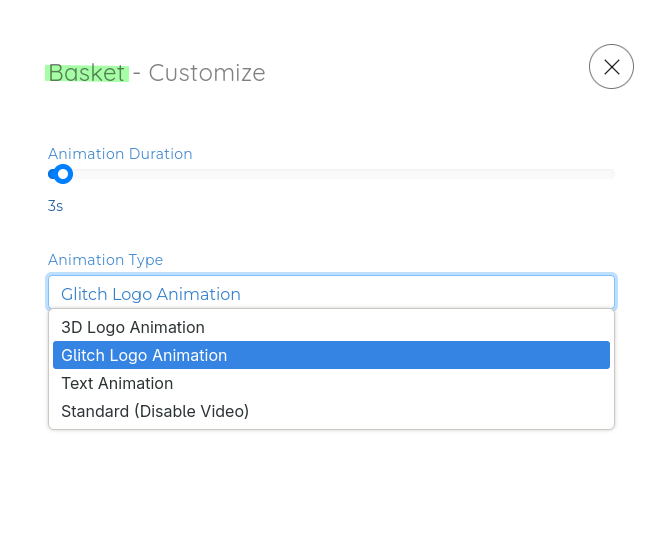664x553 pixels.
Task: Click the 3s duration value text
Action: tap(55, 206)
